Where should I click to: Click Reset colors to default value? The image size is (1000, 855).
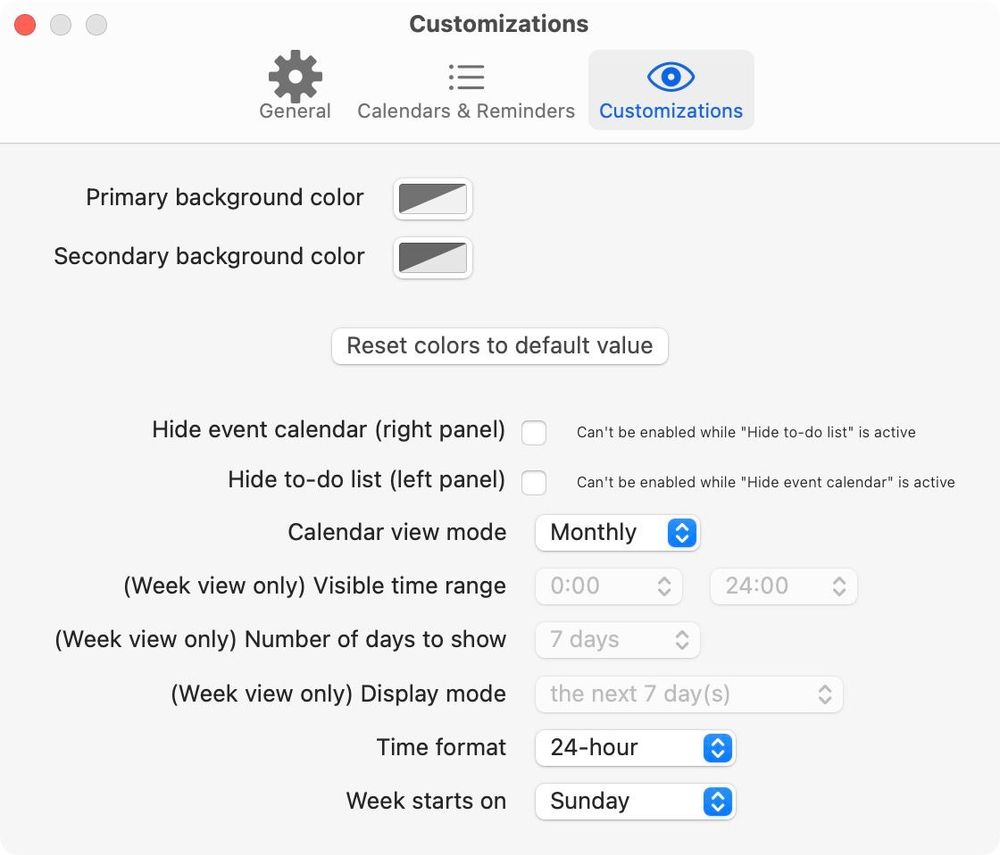(x=499, y=346)
